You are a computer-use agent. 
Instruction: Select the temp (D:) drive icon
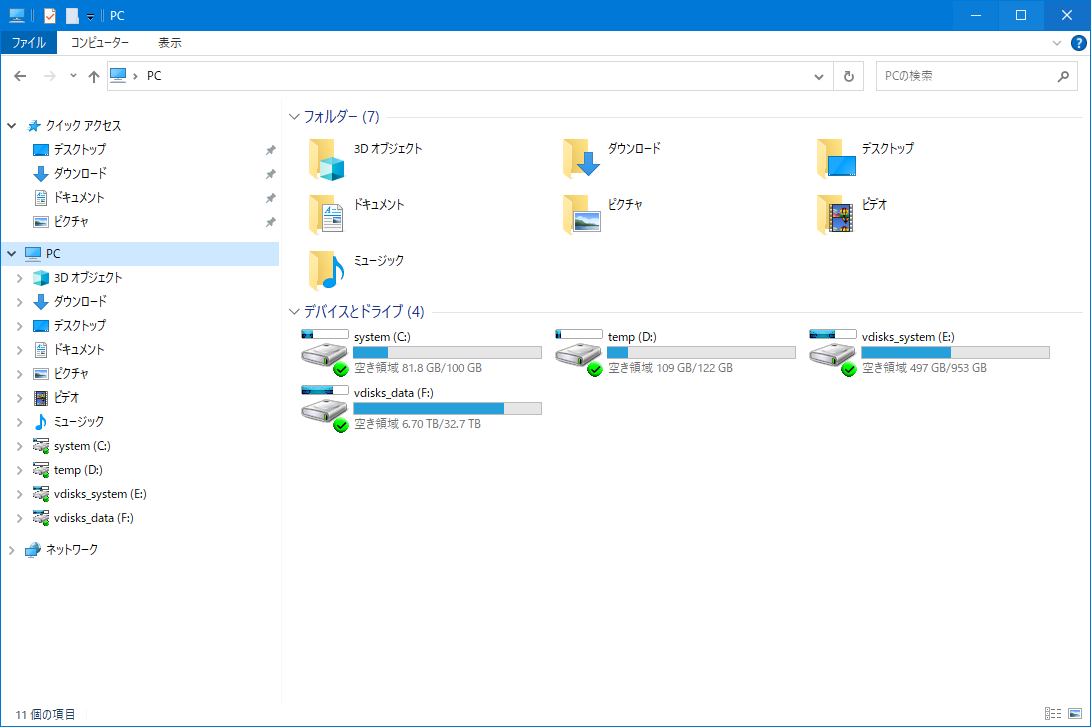pos(579,352)
